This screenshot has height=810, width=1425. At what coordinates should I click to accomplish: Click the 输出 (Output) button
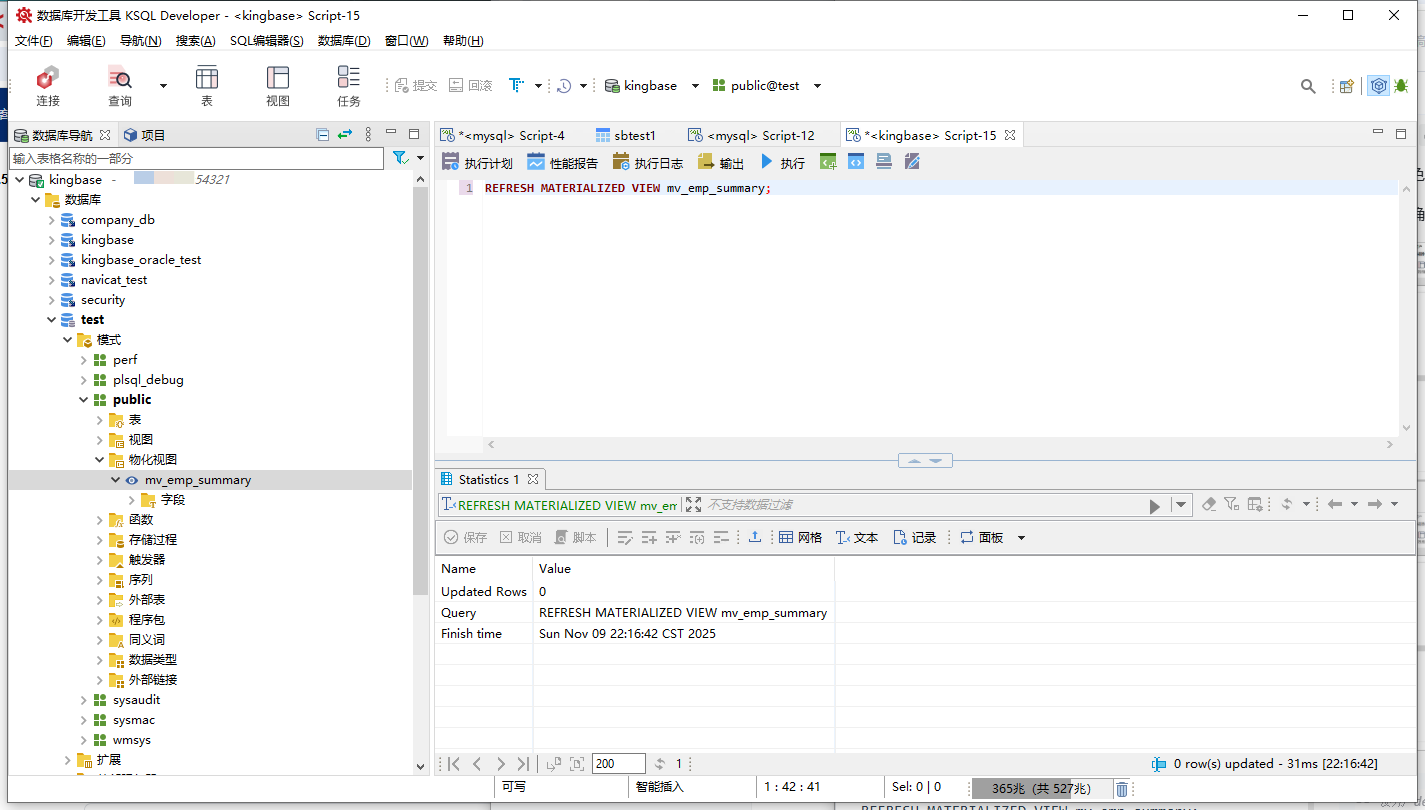pos(721,162)
